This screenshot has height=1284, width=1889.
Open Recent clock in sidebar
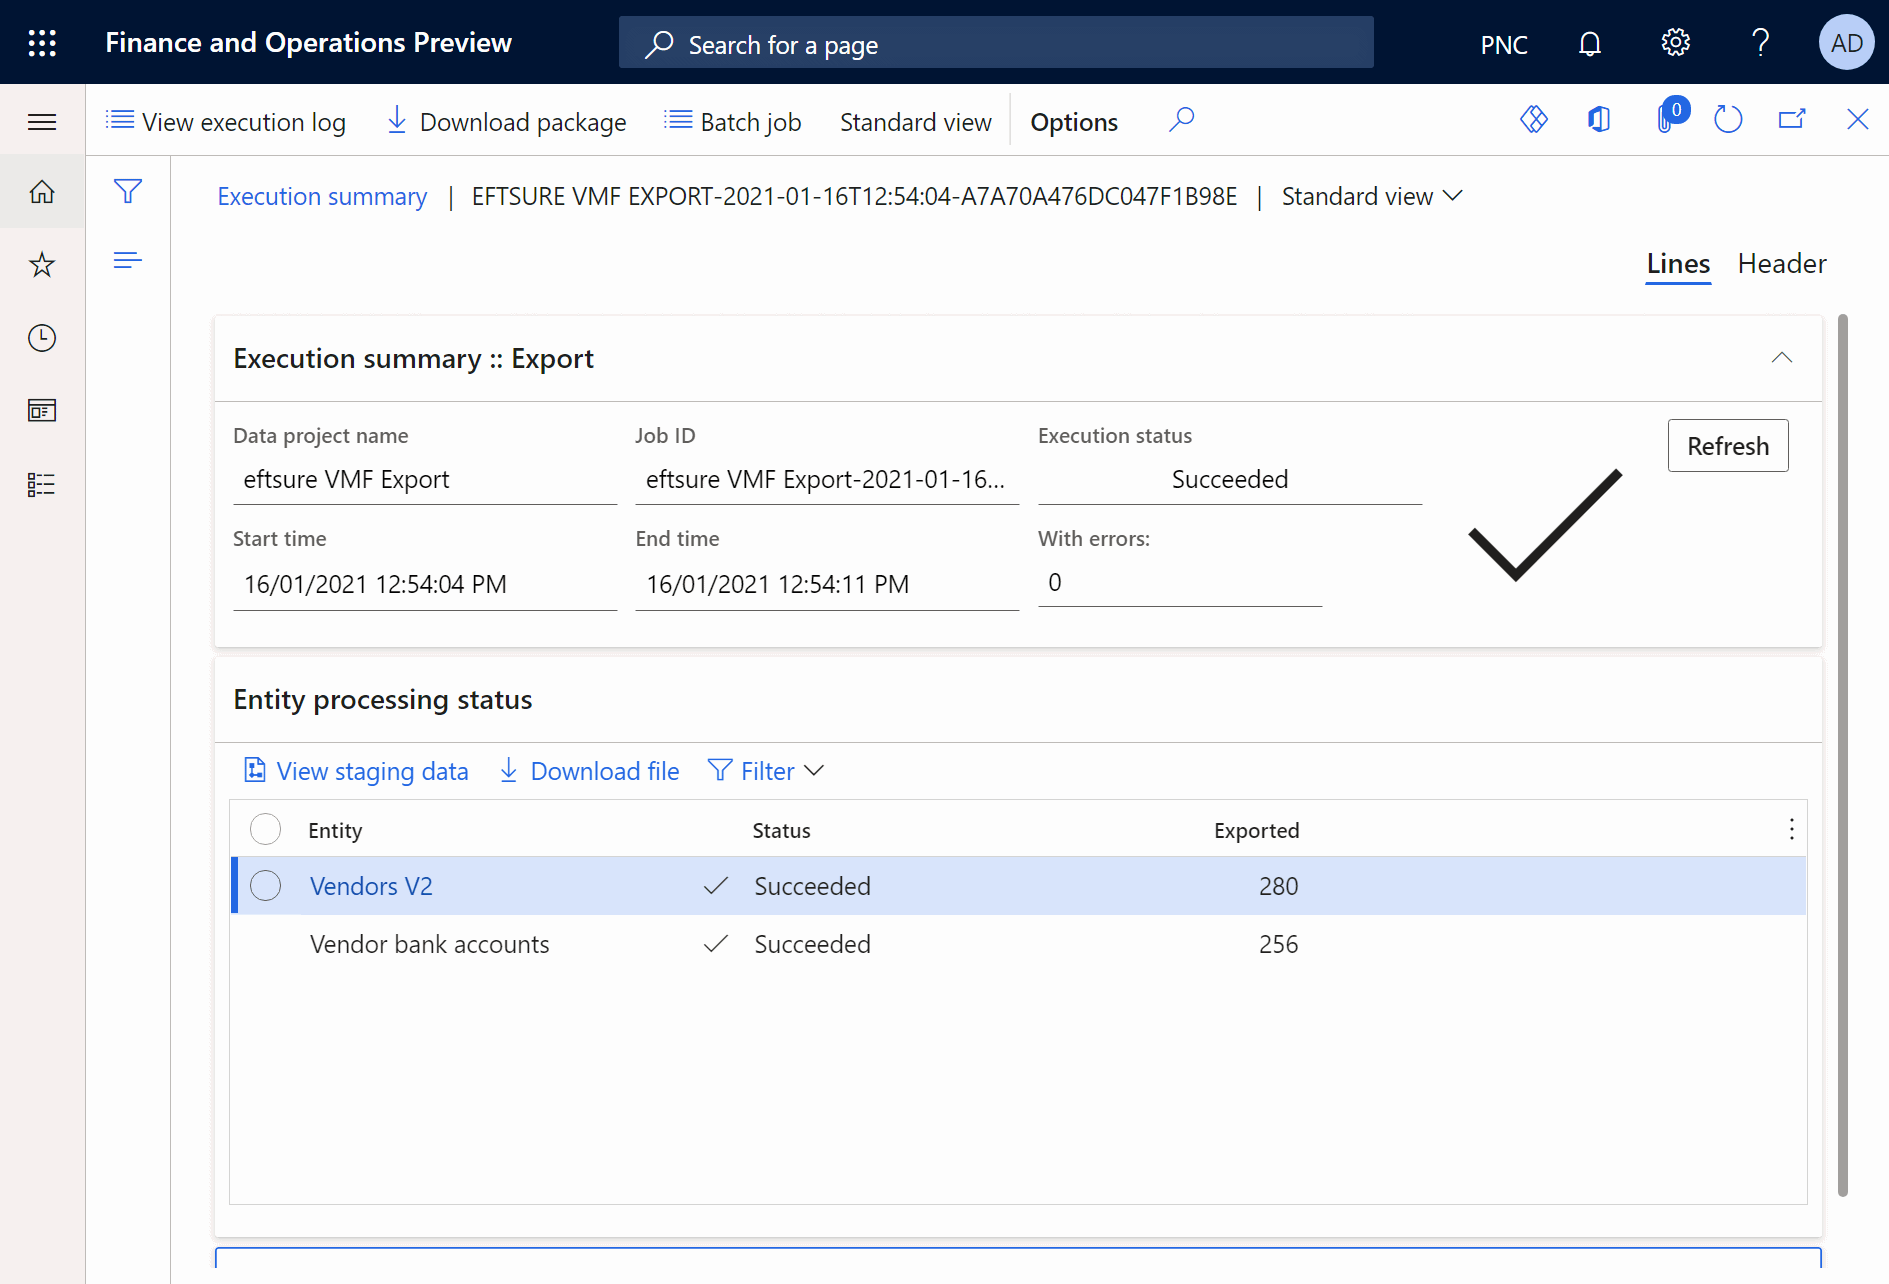click(x=42, y=338)
